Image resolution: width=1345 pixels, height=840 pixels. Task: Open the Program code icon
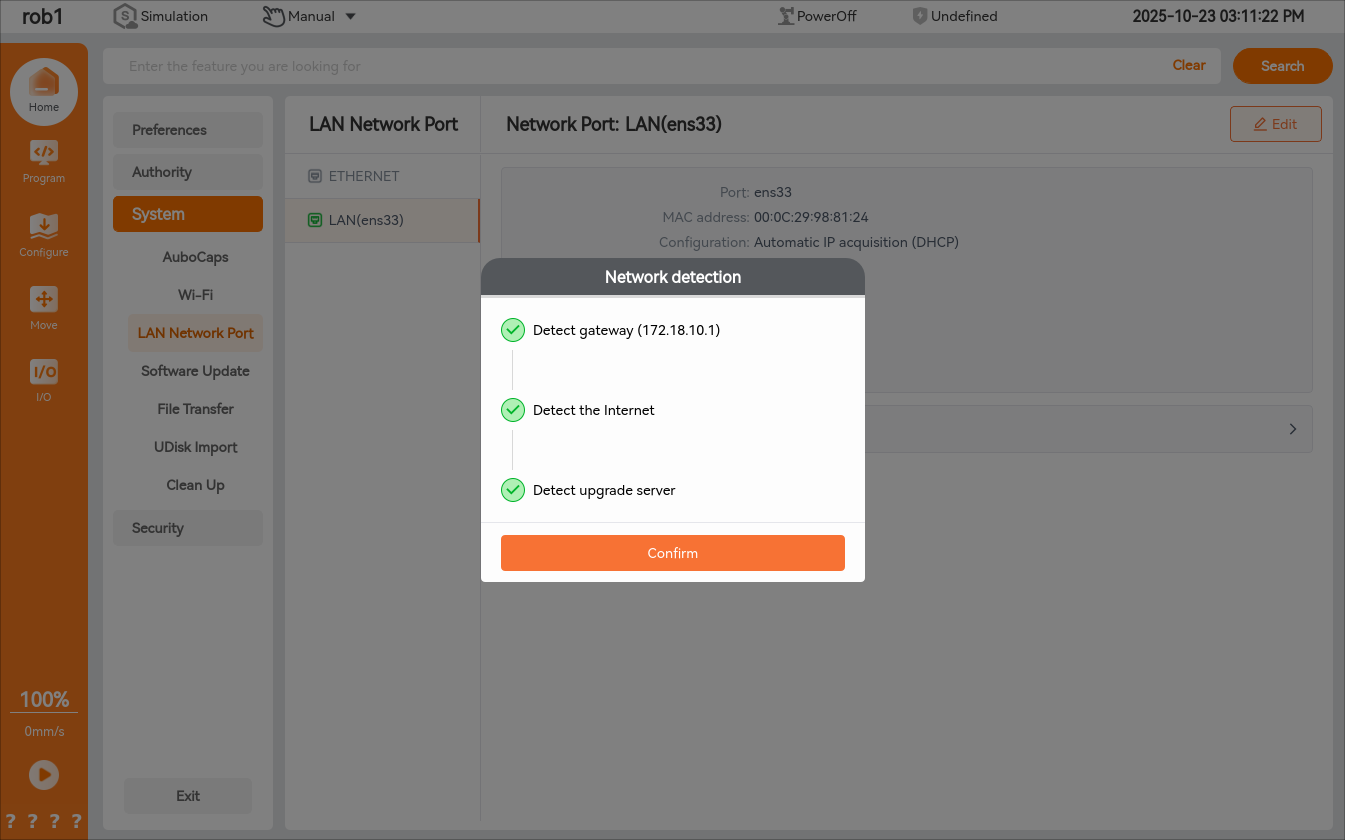pyautogui.click(x=44, y=154)
